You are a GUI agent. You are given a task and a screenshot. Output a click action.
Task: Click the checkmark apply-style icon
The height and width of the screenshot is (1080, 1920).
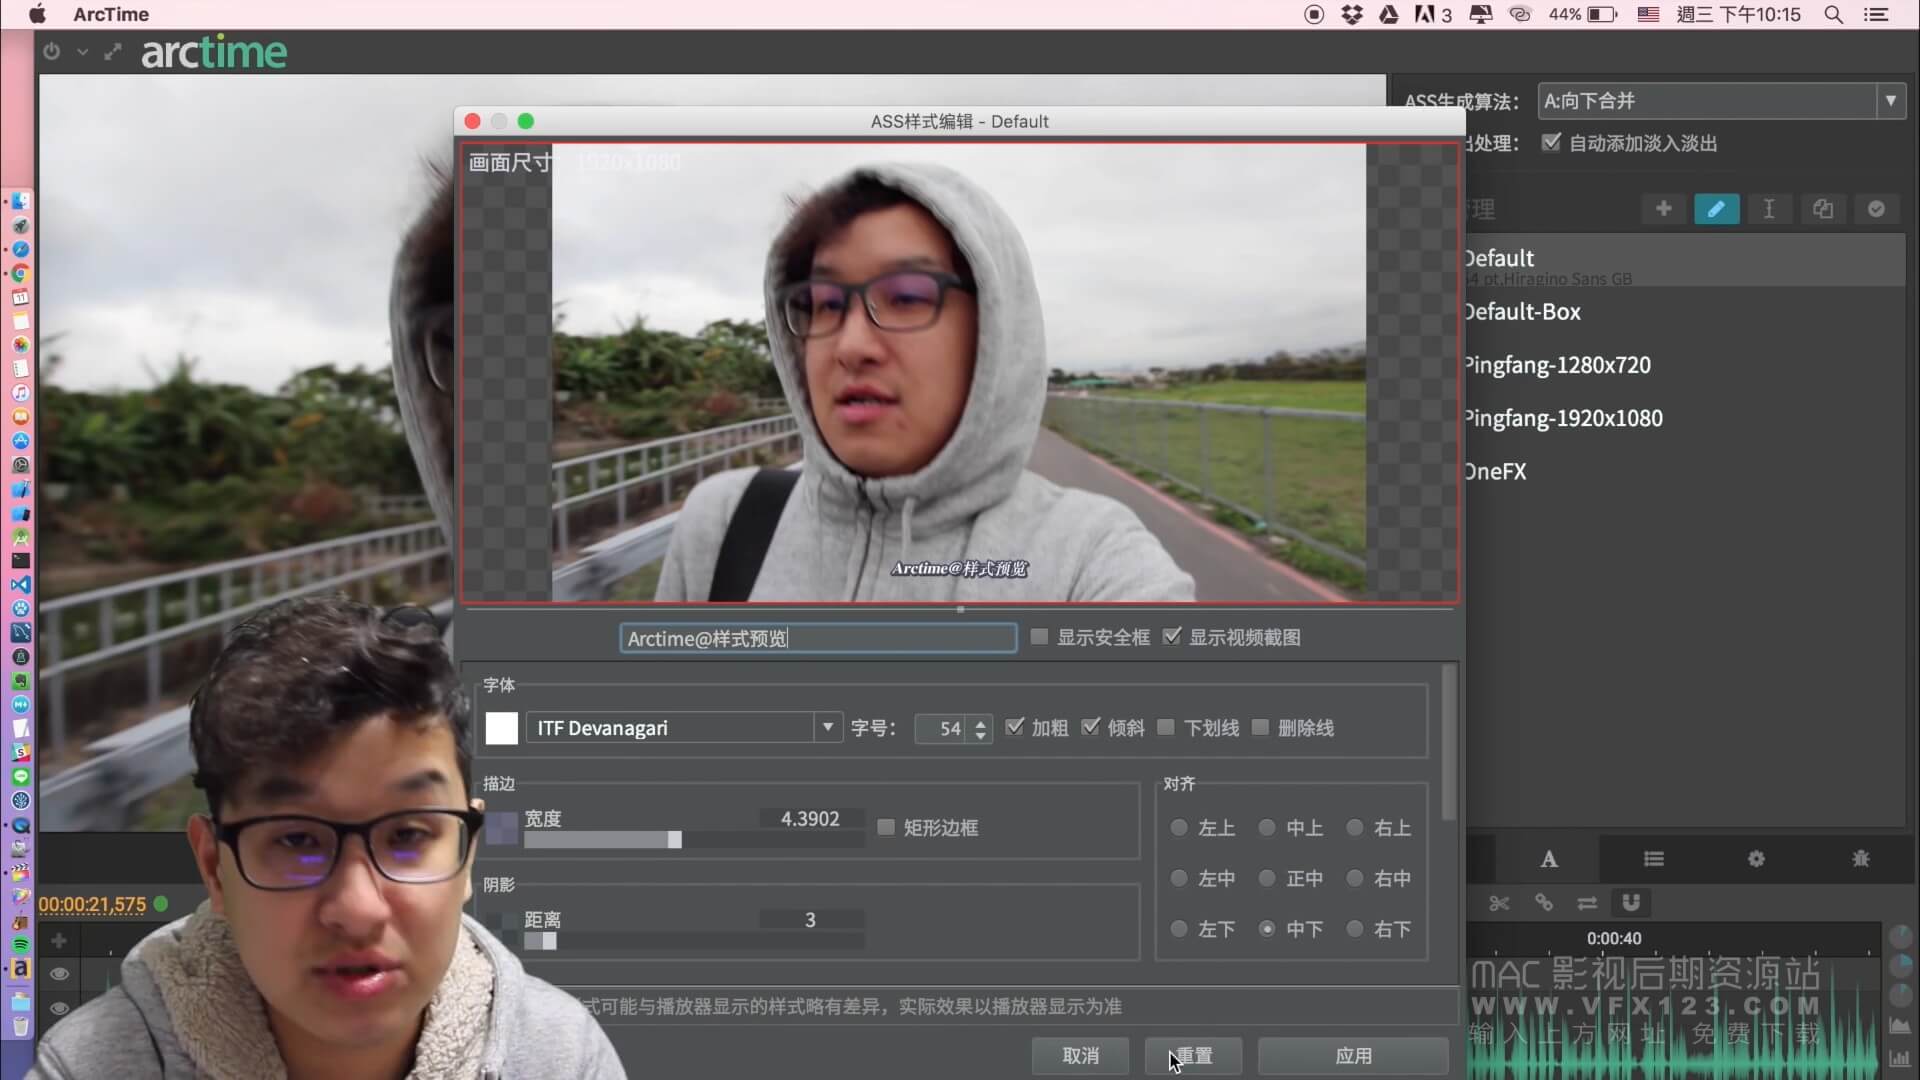tap(1876, 209)
